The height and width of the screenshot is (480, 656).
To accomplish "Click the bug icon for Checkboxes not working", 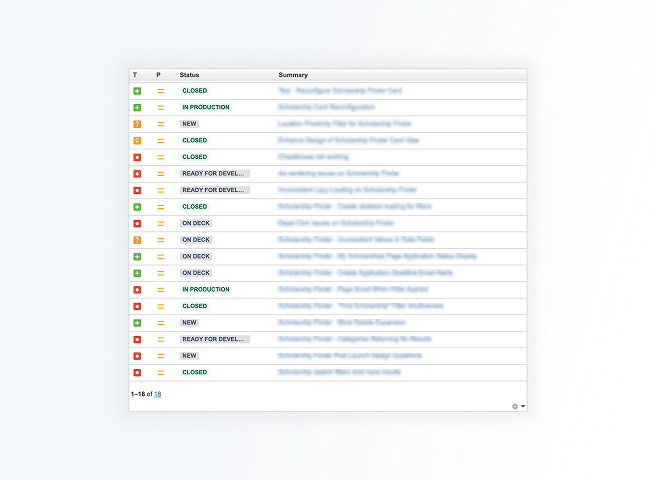I will pyautogui.click(x=137, y=157).
